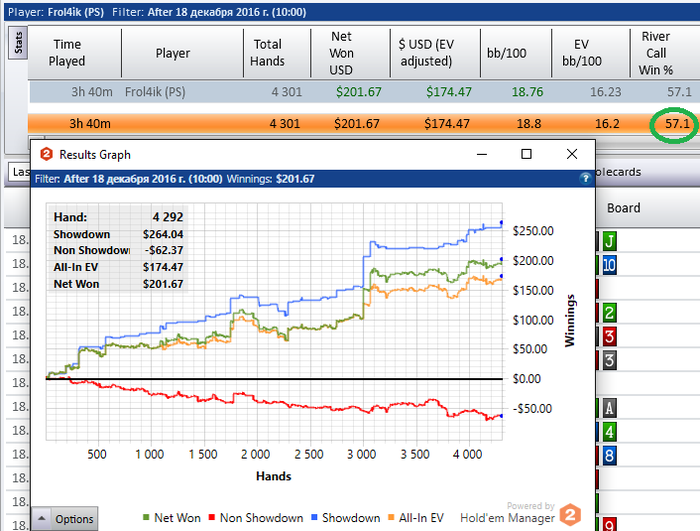The image size is (700, 531).
Task: Click gray A board card
Action: 609,408
